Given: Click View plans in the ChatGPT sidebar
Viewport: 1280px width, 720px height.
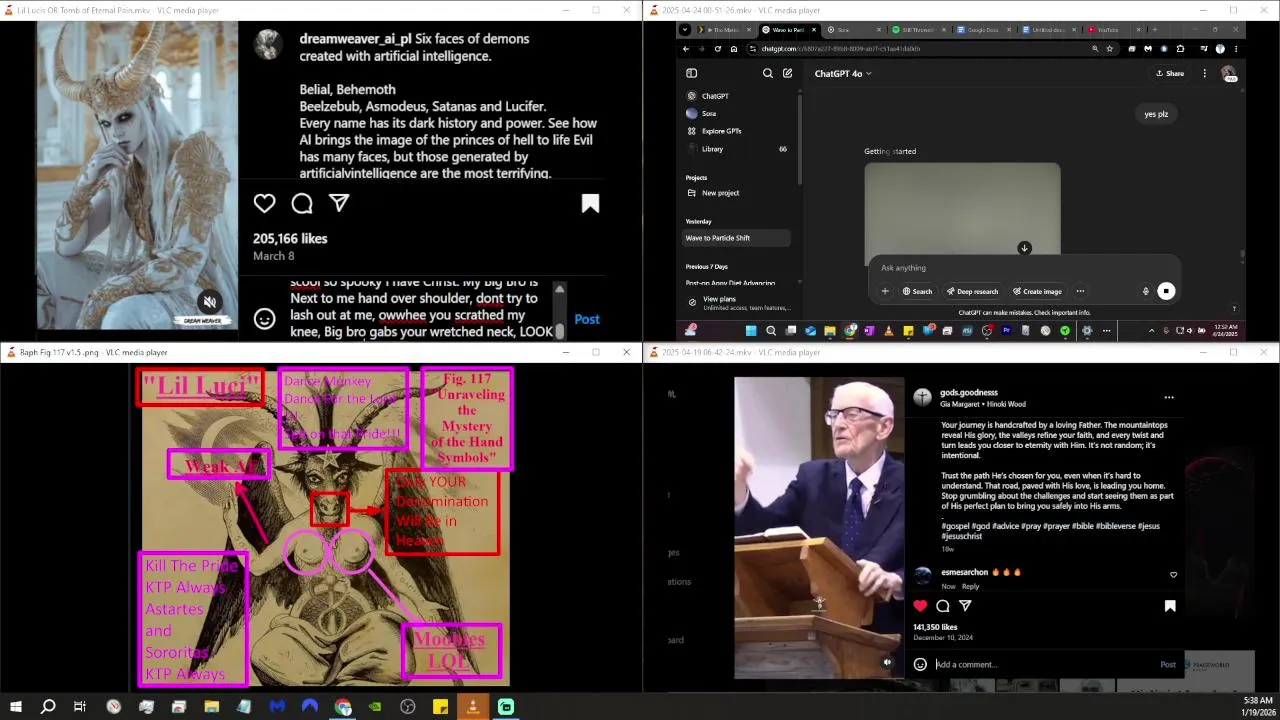Looking at the screenshot, I should click(x=738, y=302).
